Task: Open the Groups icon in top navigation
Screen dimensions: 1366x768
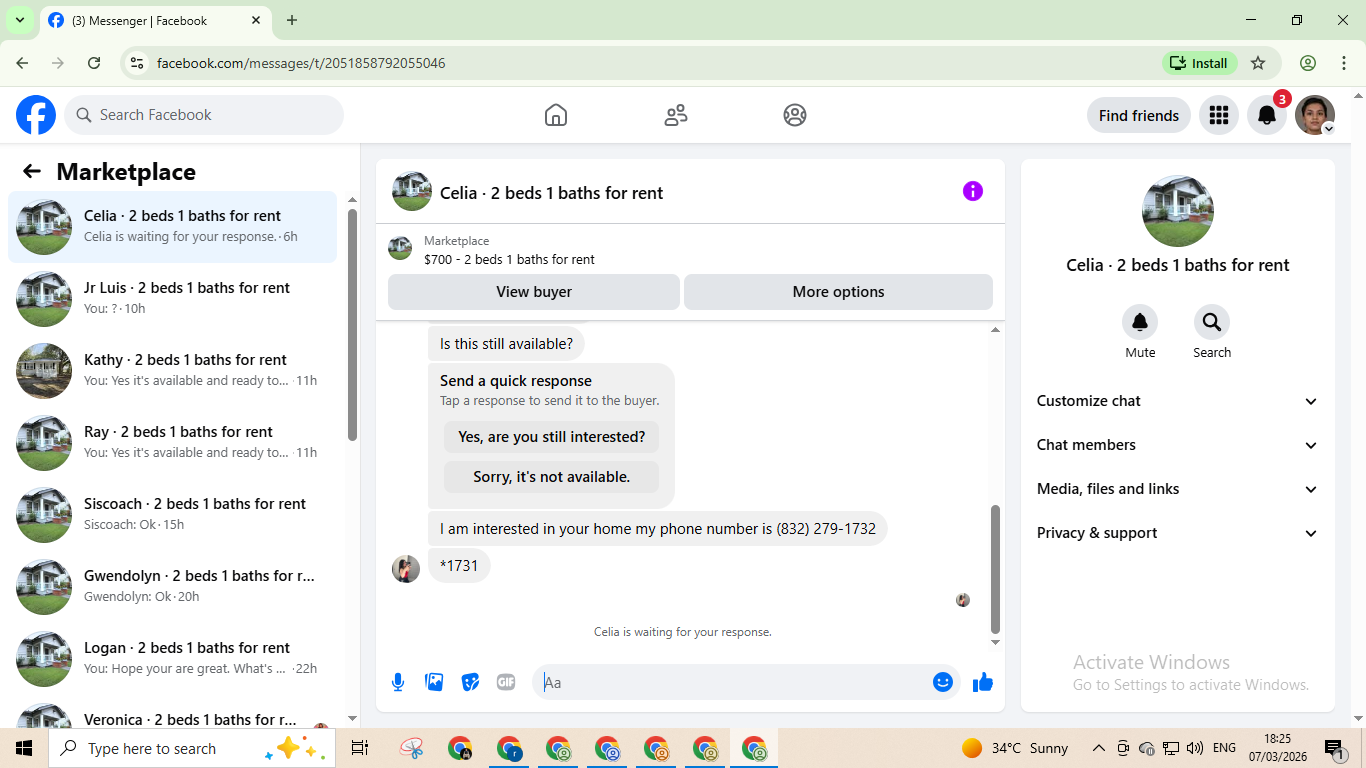Action: coord(795,115)
